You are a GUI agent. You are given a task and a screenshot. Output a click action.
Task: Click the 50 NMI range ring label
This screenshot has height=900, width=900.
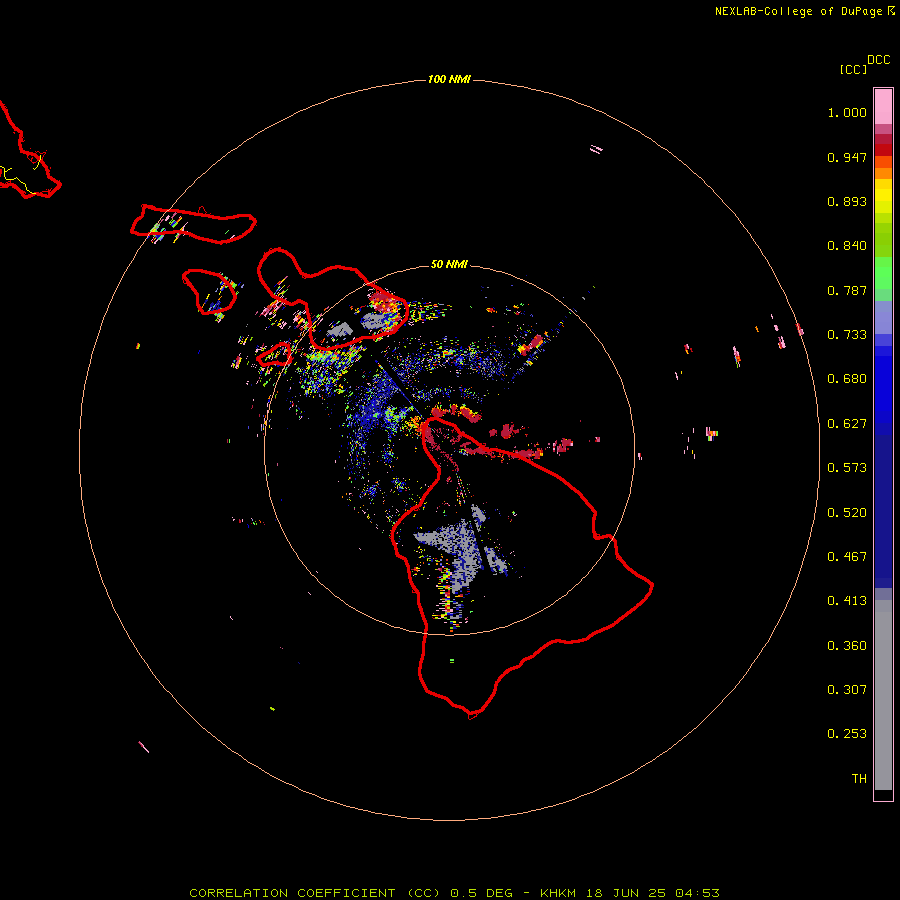[x=449, y=264]
